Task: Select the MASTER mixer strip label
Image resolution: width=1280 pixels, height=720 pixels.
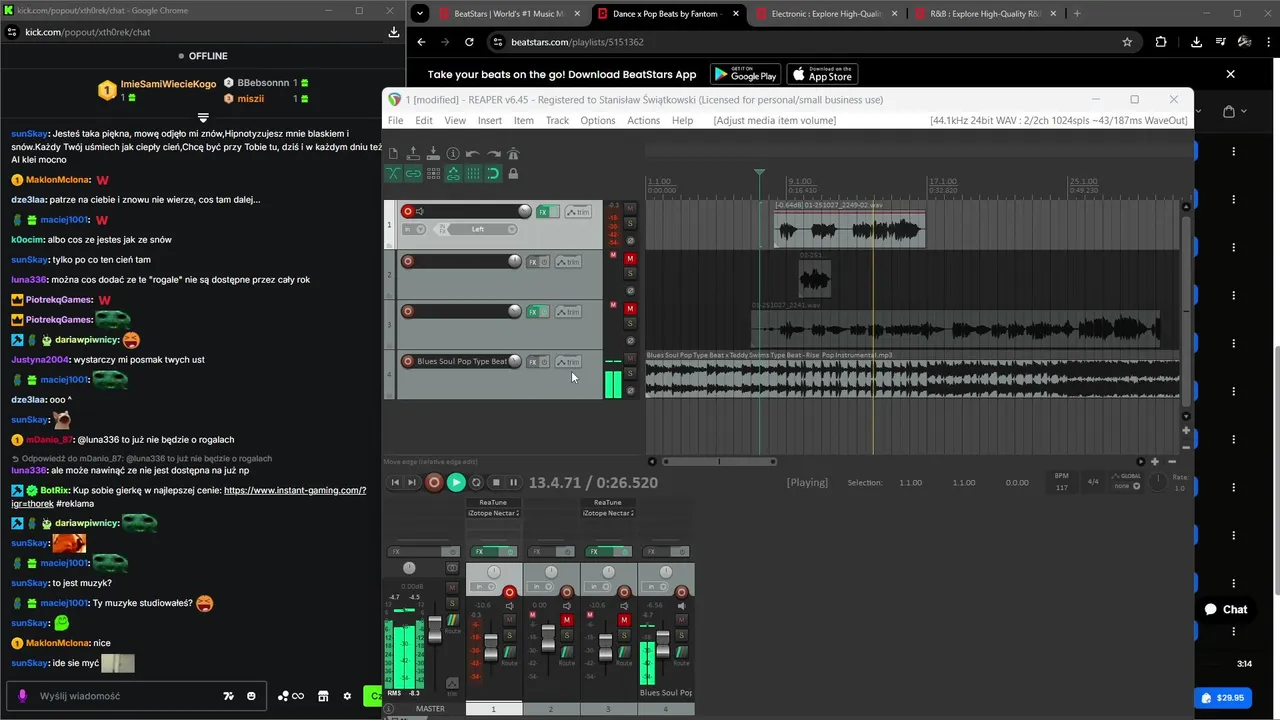Action: click(430, 708)
